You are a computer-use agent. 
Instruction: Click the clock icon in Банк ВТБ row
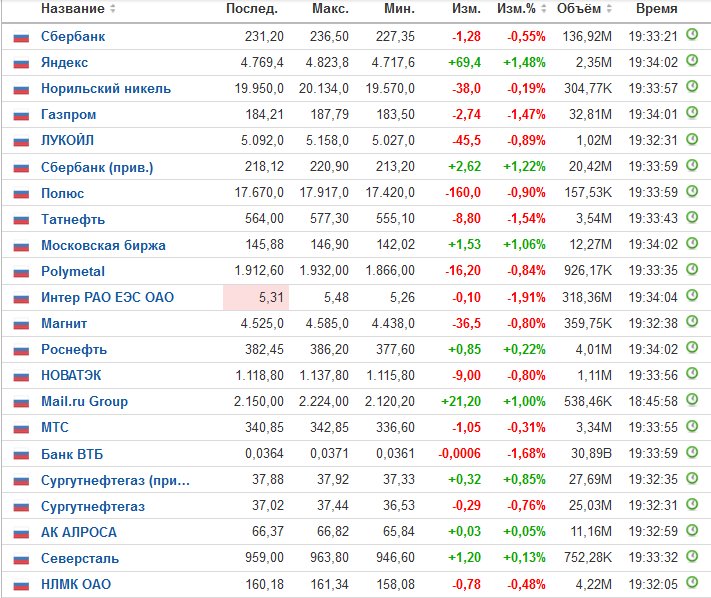pos(692,452)
